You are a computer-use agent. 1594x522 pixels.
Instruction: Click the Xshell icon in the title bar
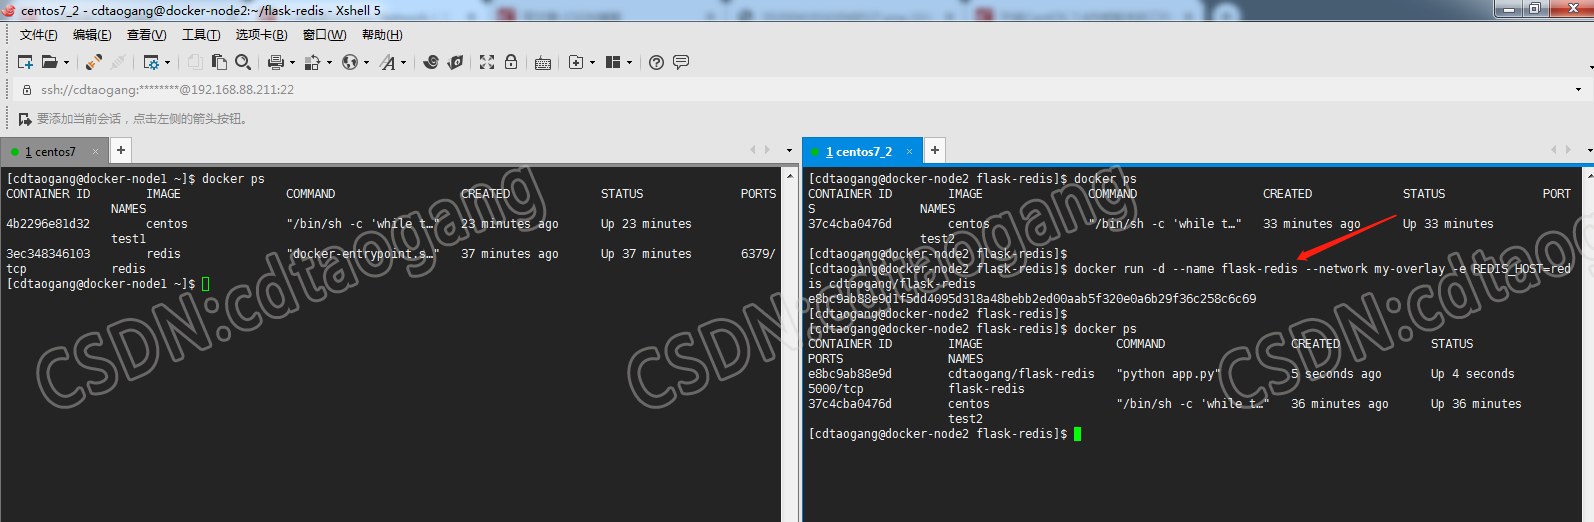tap(9, 10)
